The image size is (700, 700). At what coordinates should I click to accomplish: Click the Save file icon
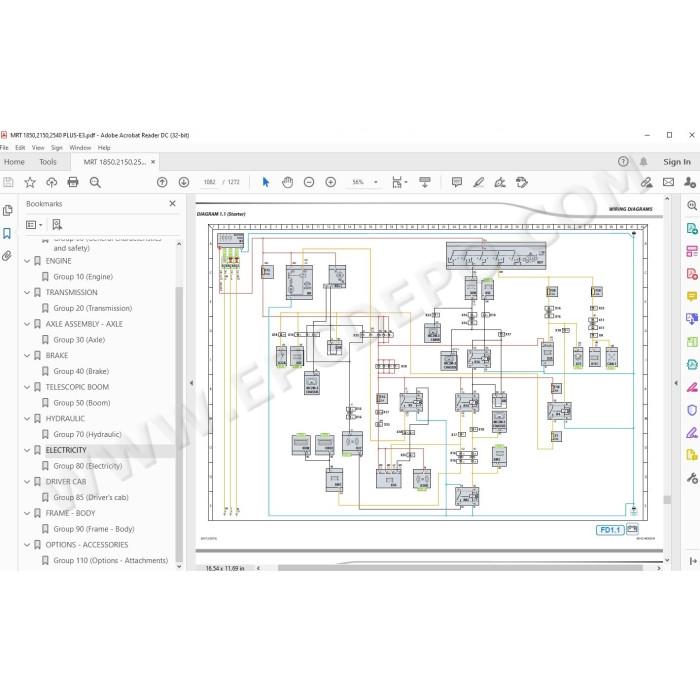(x=8, y=182)
